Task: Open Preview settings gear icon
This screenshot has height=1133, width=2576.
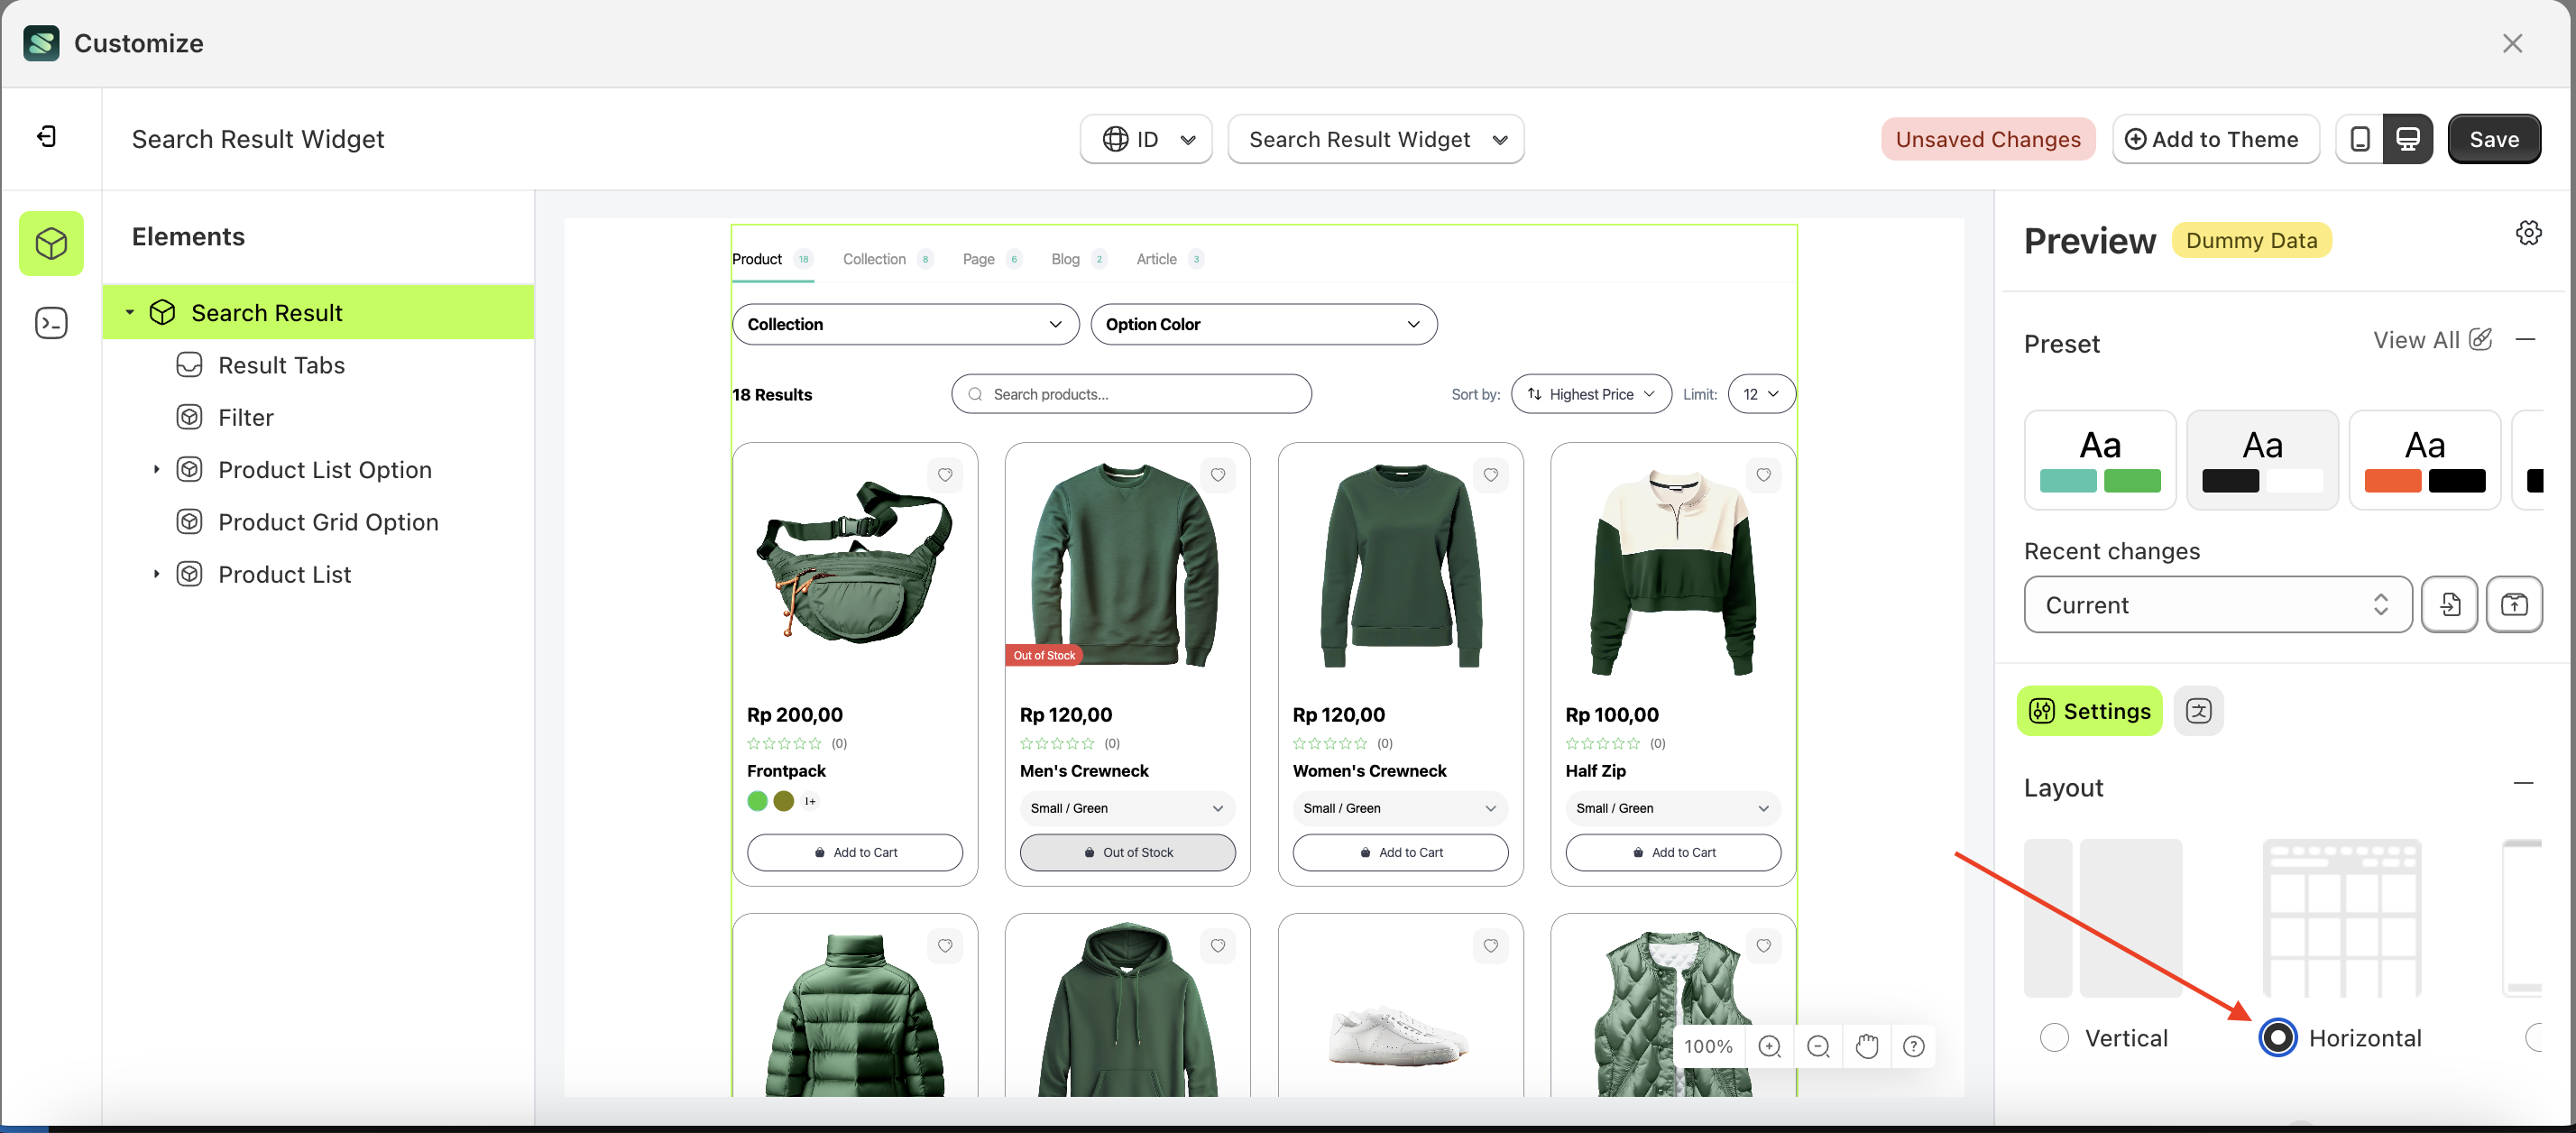Action: pos(2528,233)
